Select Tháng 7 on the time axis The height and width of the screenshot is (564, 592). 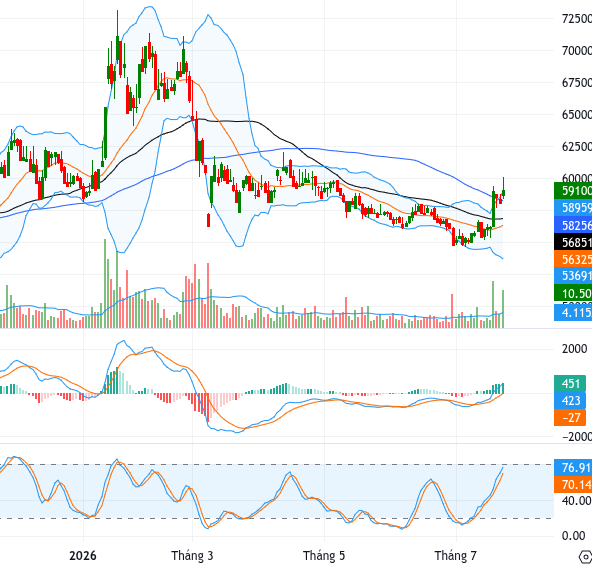[x=456, y=556]
